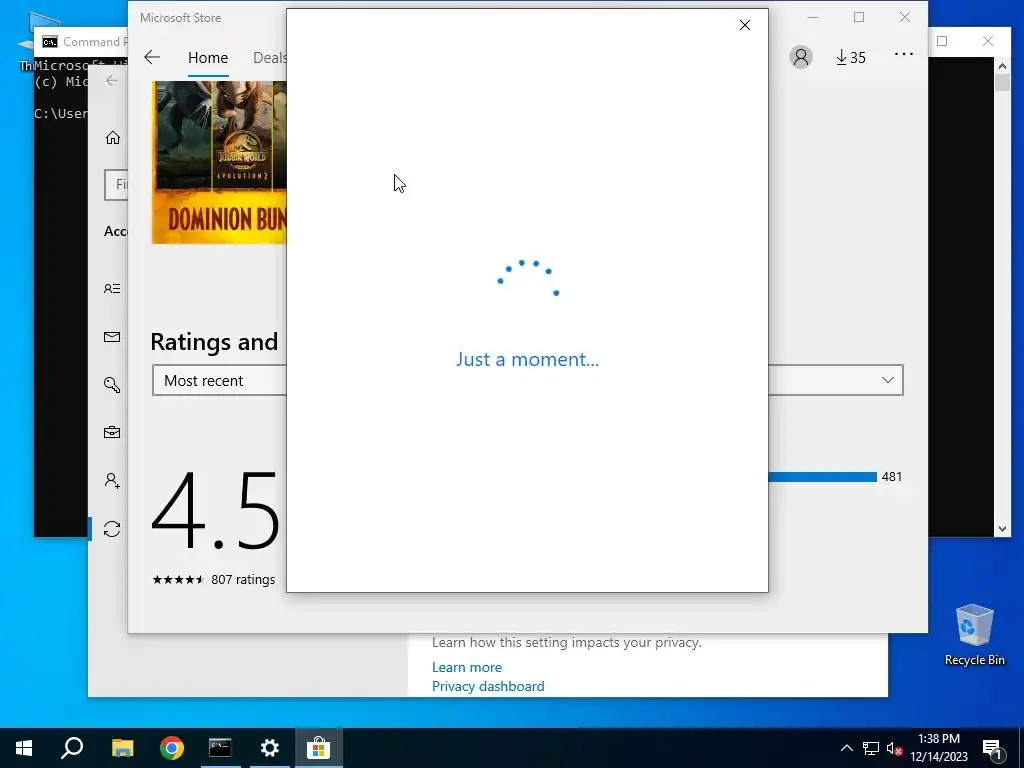Launch Google Chrome from the taskbar
Screen dimensions: 1024x768
pyautogui.click(x=171, y=748)
